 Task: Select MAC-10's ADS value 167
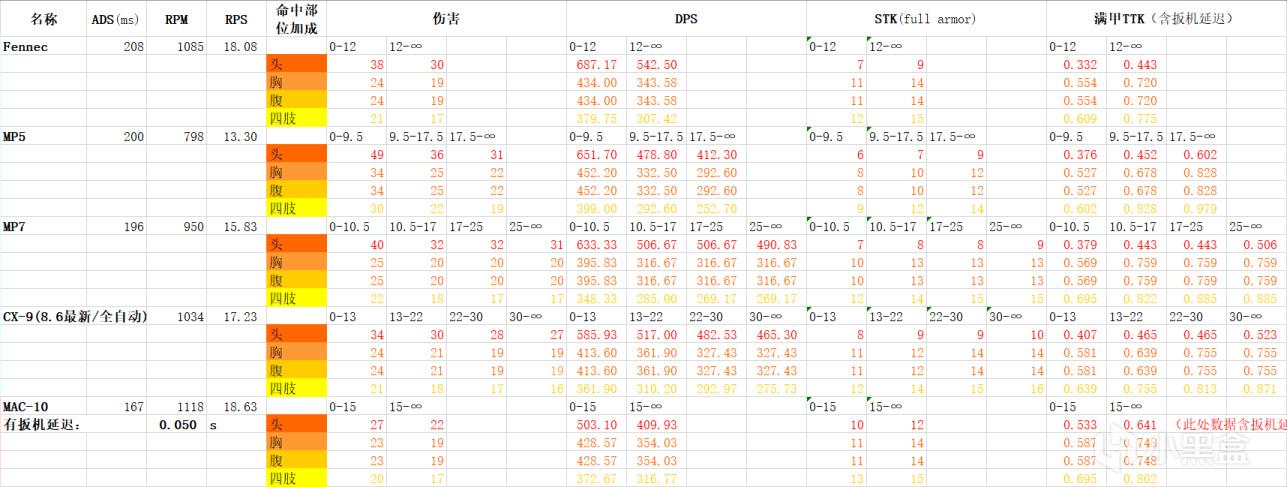tap(133, 406)
